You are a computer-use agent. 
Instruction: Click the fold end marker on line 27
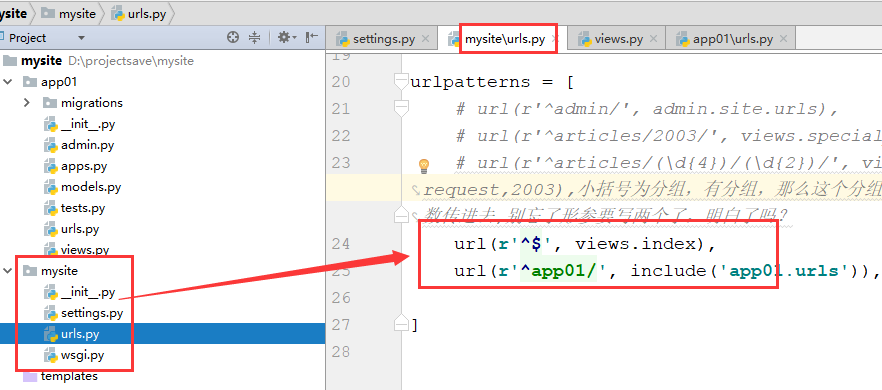click(400, 323)
